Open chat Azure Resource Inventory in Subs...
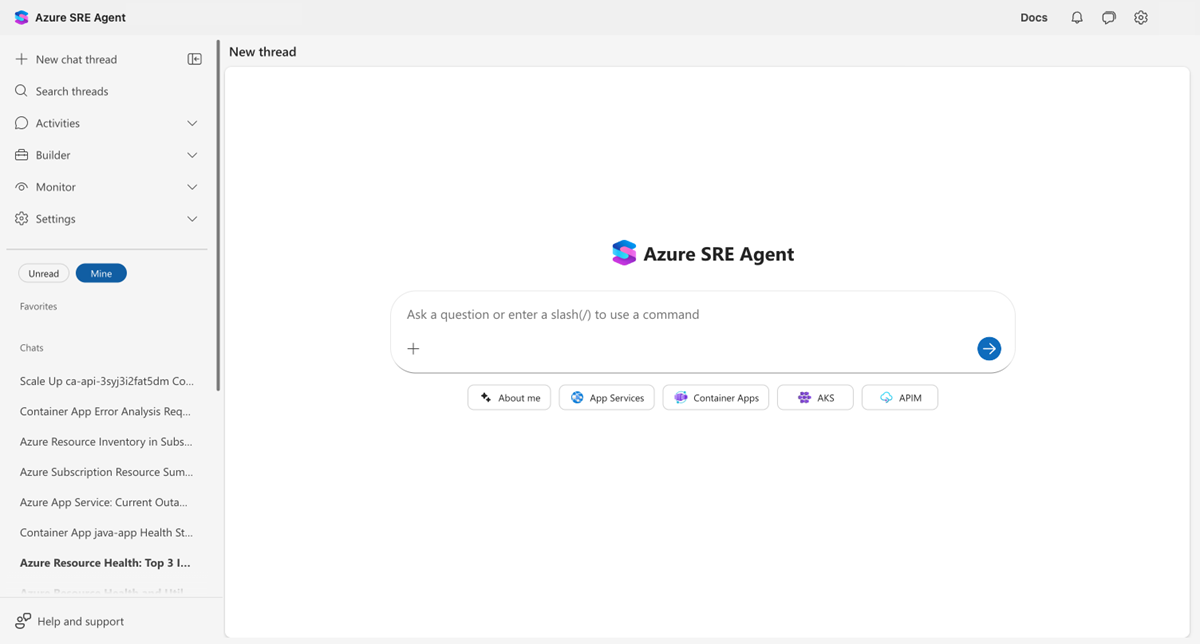The image size is (1200, 644). (x=106, y=441)
